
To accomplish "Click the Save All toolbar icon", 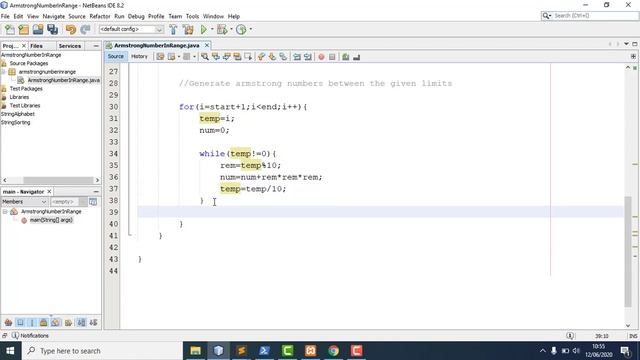I will pyautogui.click(x=52, y=29).
